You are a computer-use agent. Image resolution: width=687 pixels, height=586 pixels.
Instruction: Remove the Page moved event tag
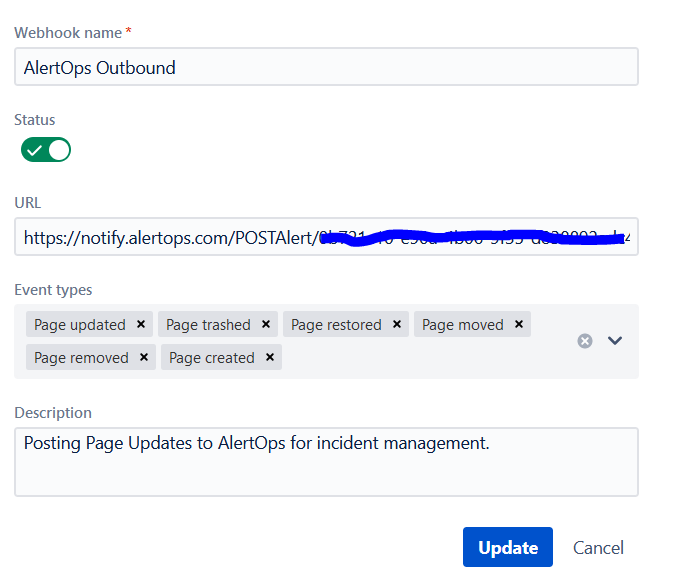519,325
